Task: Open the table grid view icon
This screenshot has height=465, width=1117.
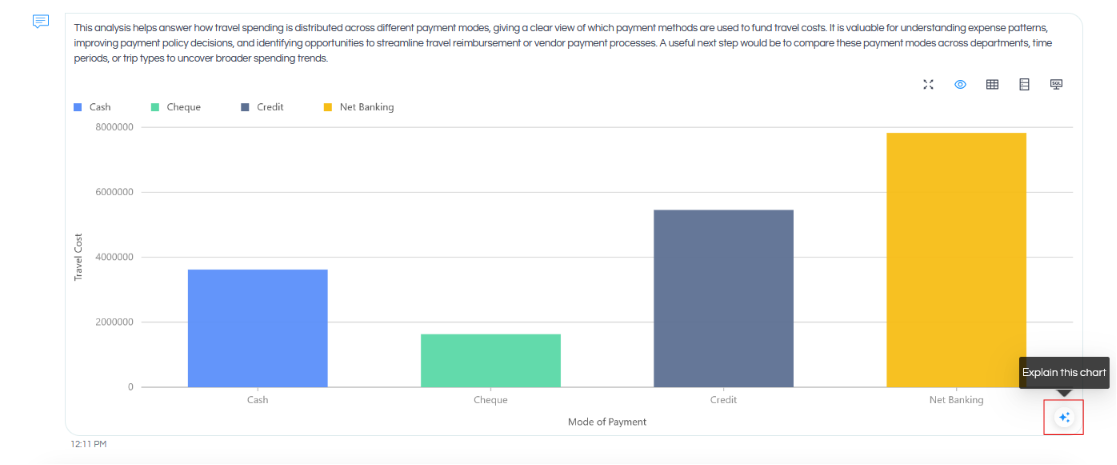Action: 992,85
